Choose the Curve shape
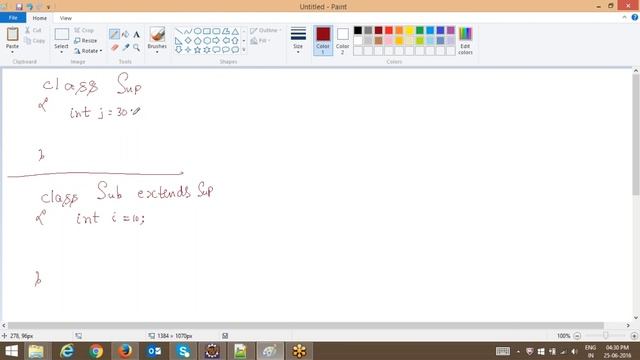The image size is (640, 360). coord(188,31)
